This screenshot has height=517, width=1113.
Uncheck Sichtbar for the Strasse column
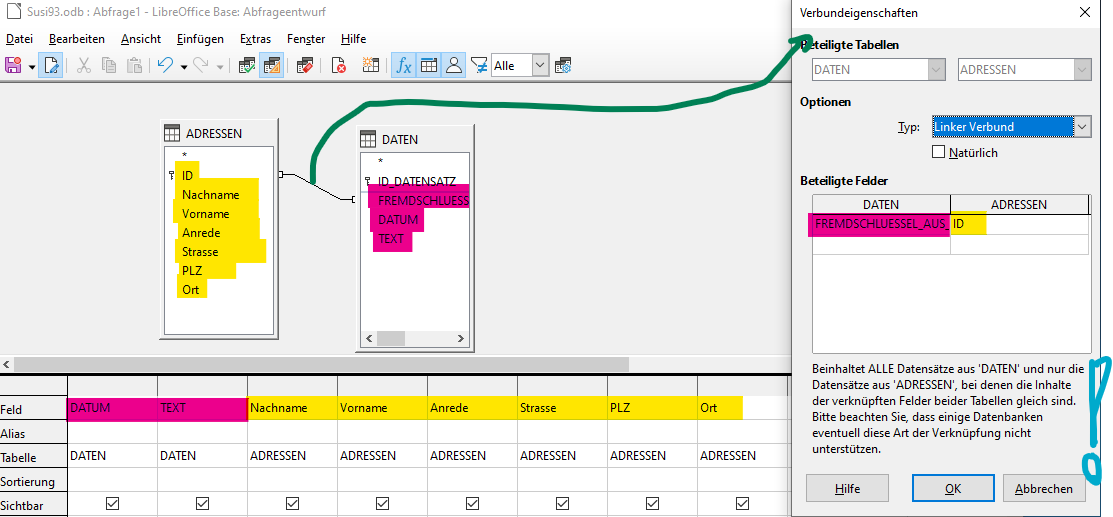pos(563,504)
